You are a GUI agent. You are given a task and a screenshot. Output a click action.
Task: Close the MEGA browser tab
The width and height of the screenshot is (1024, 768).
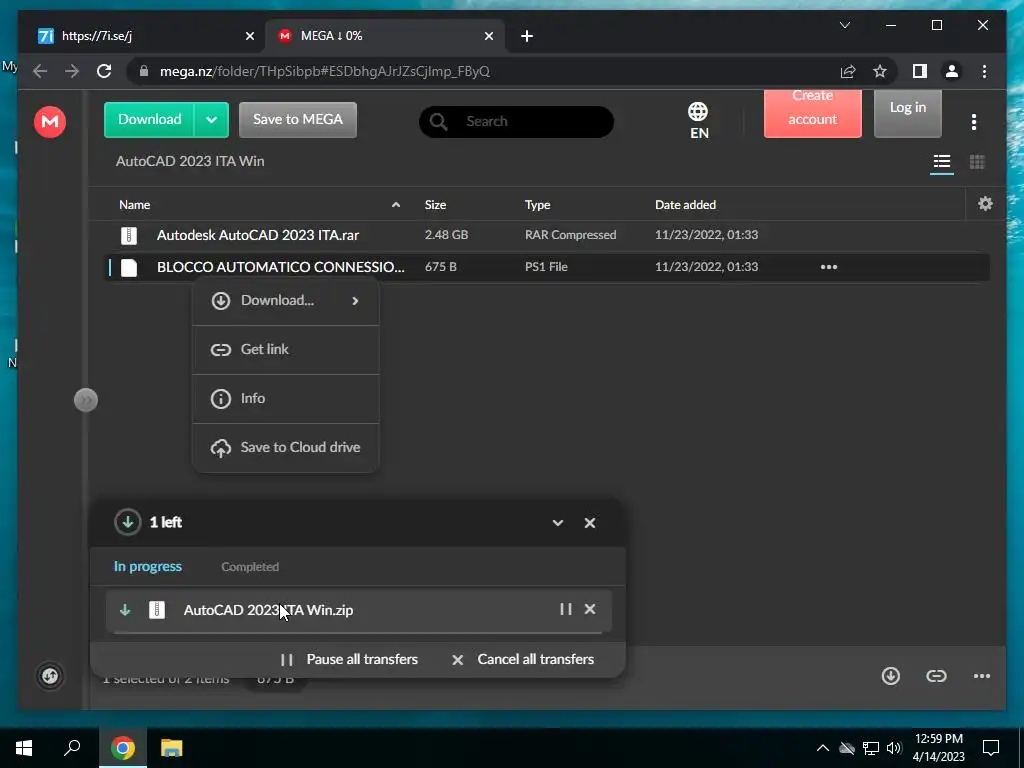point(488,36)
